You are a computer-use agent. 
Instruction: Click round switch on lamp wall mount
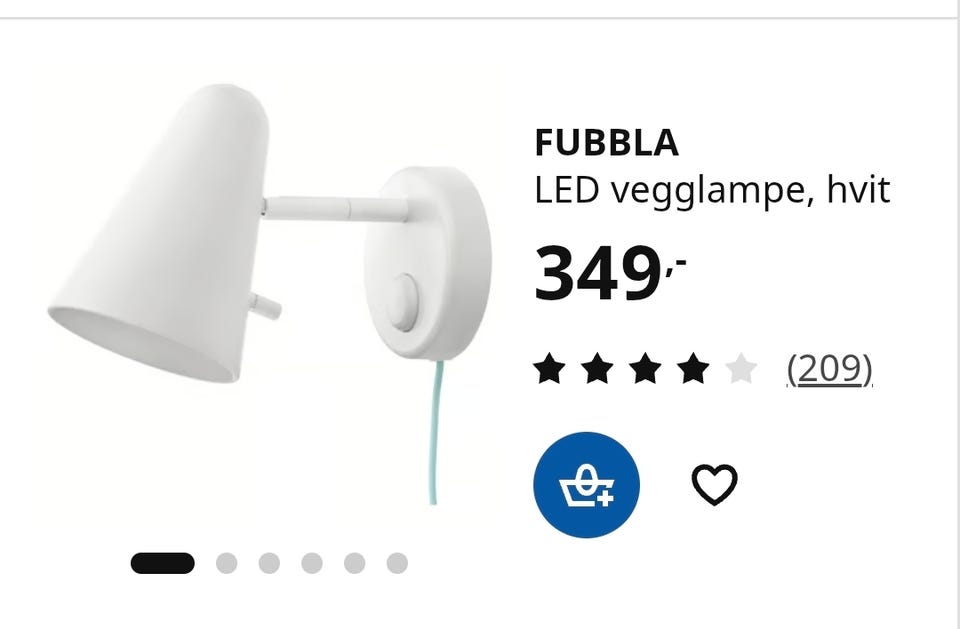(x=402, y=303)
